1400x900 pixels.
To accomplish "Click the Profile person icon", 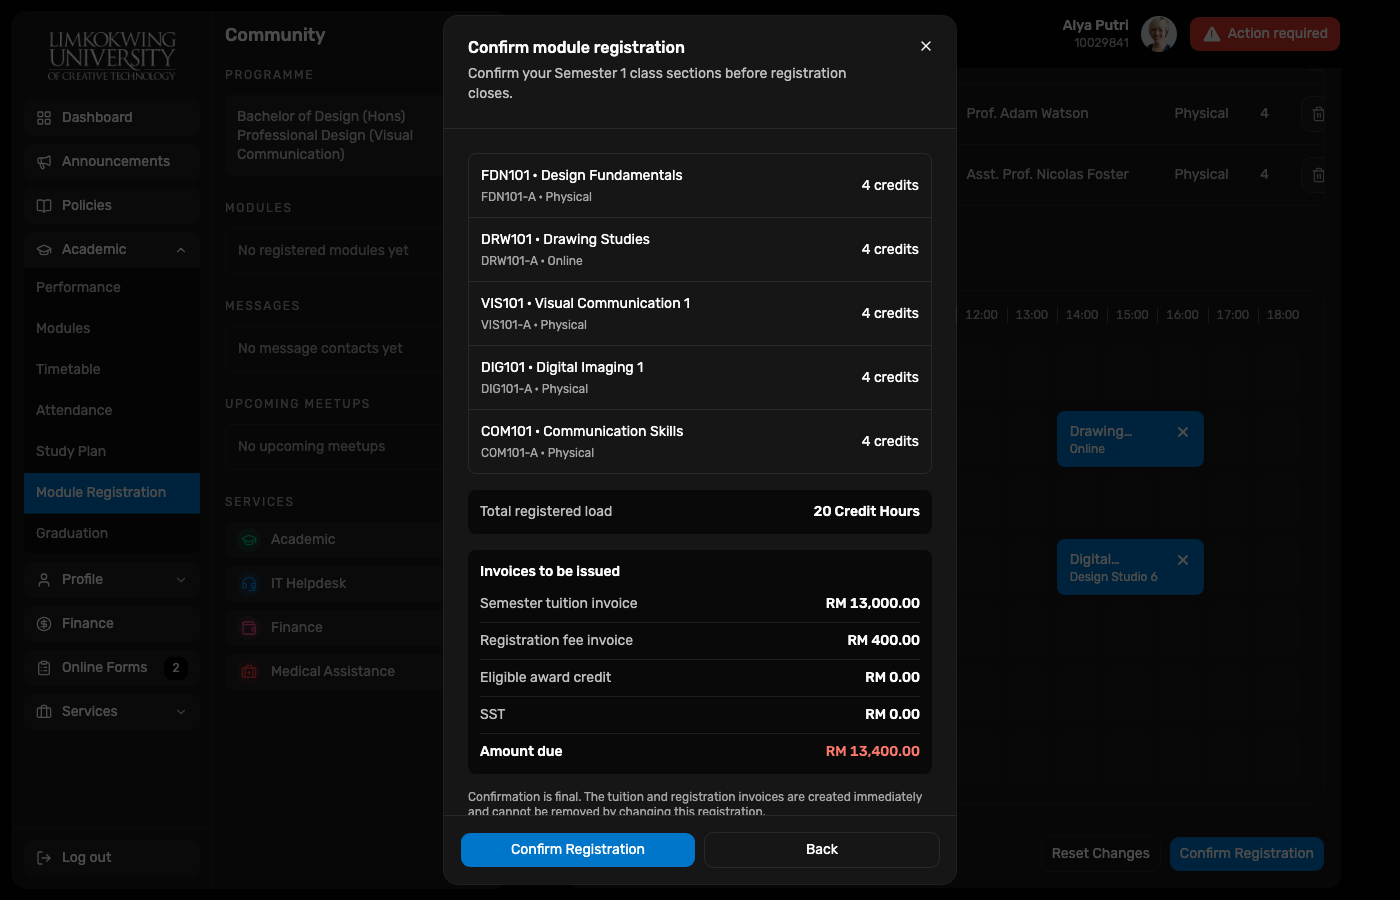I will [x=44, y=580].
